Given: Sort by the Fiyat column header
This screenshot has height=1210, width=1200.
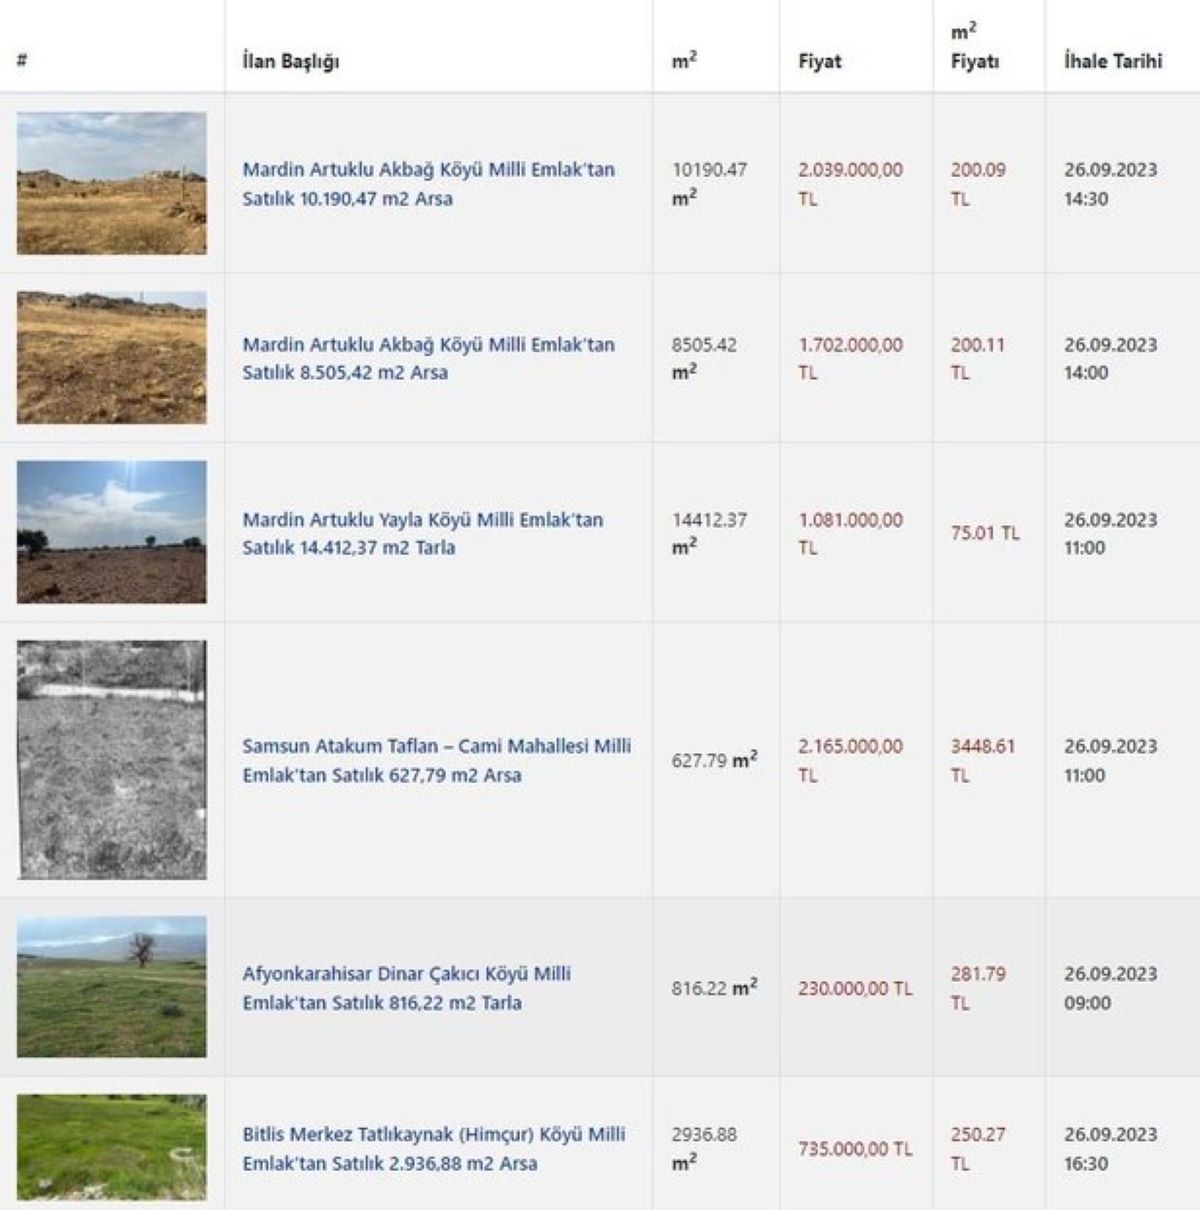Looking at the screenshot, I should [x=819, y=61].
